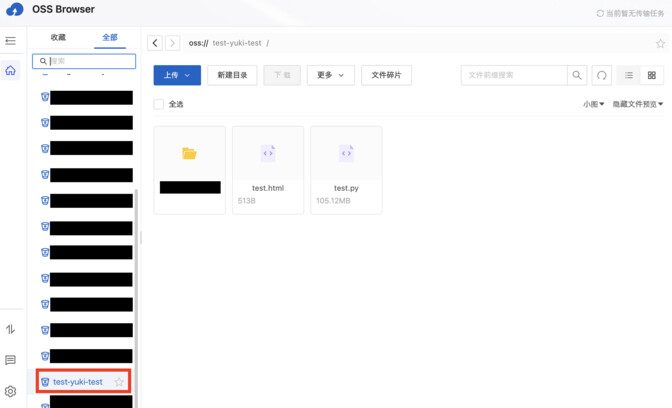This screenshot has height=408, width=672.
Task: Check the 全选 select-all checkbox
Action: click(159, 104)
